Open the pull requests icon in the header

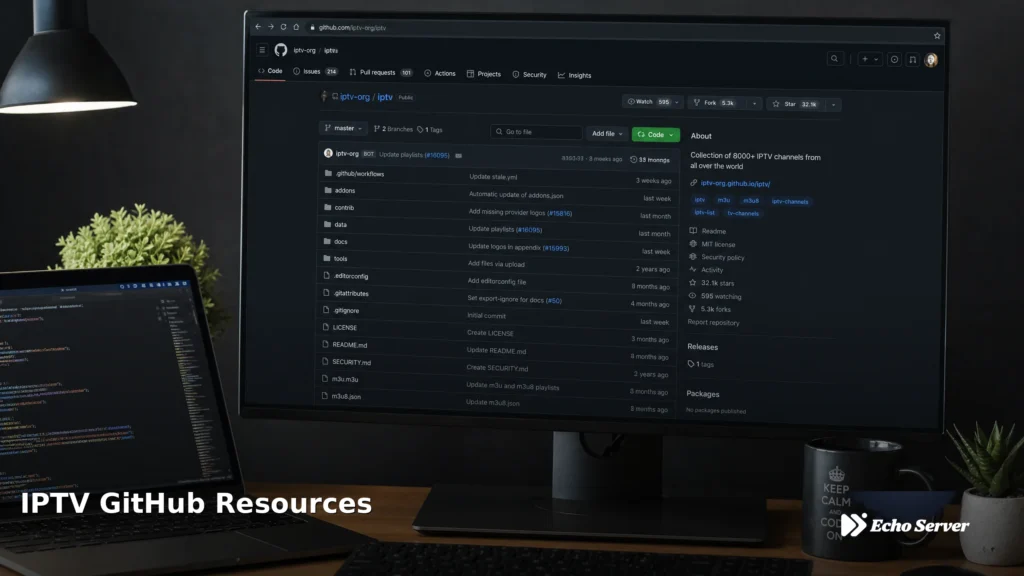912,59
